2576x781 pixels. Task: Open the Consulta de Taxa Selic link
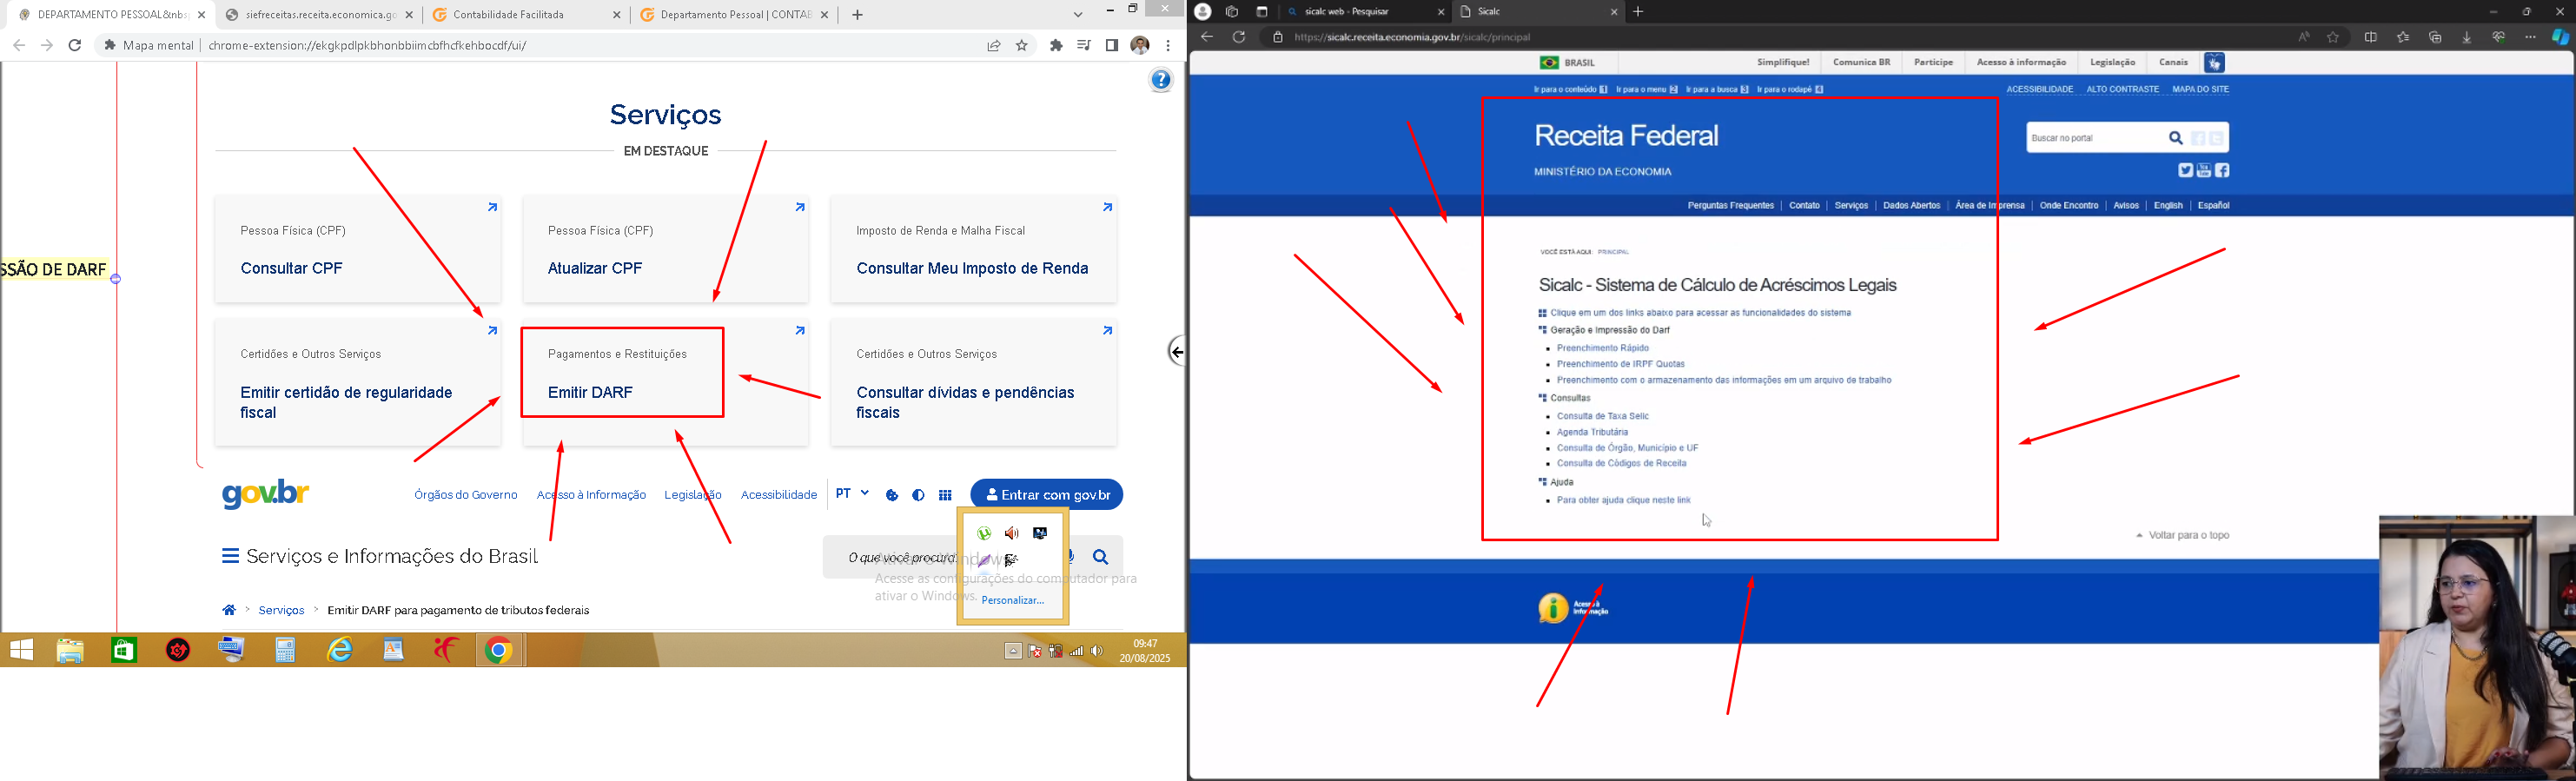pyautogui.click(x=1603, y=416)
